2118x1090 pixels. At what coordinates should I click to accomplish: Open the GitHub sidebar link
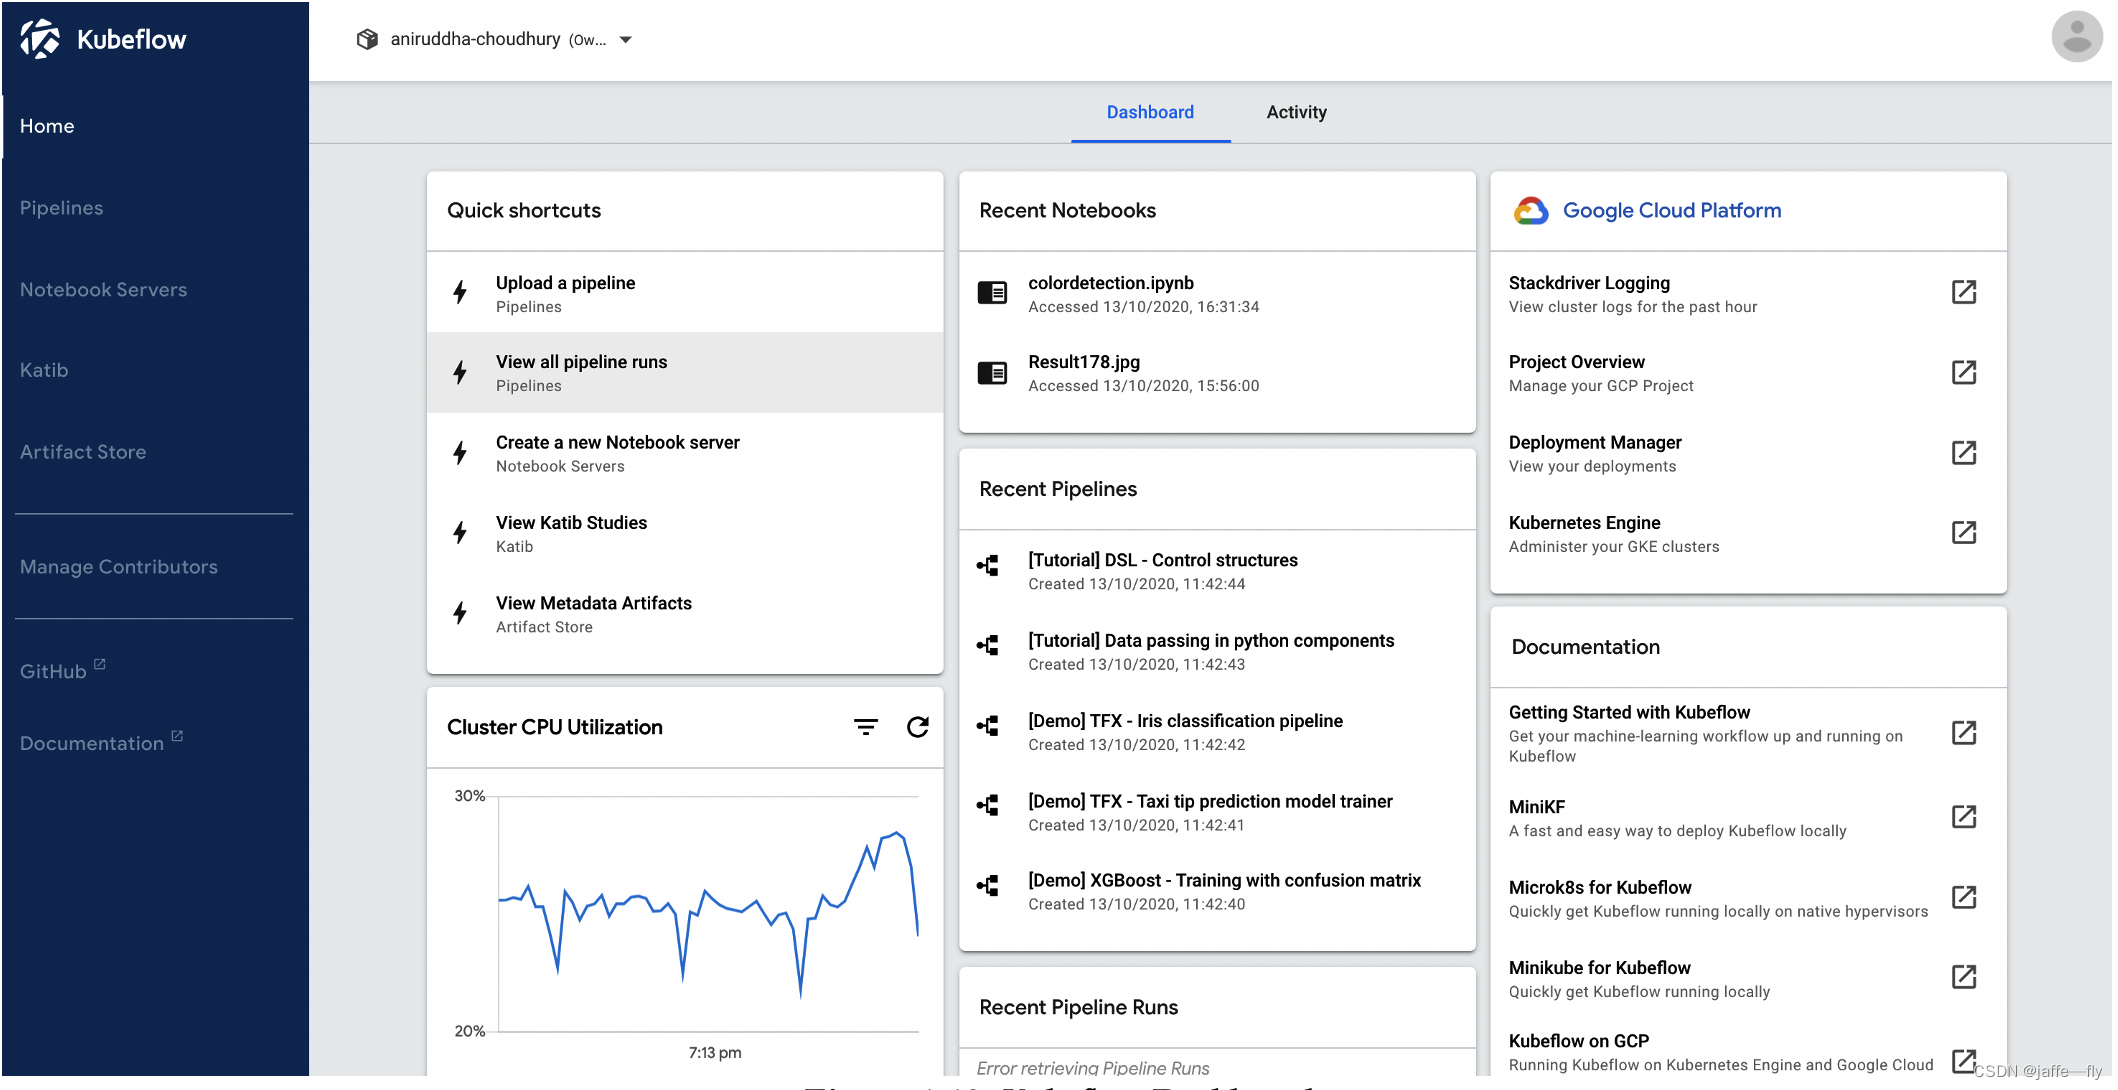click(62, 670)
